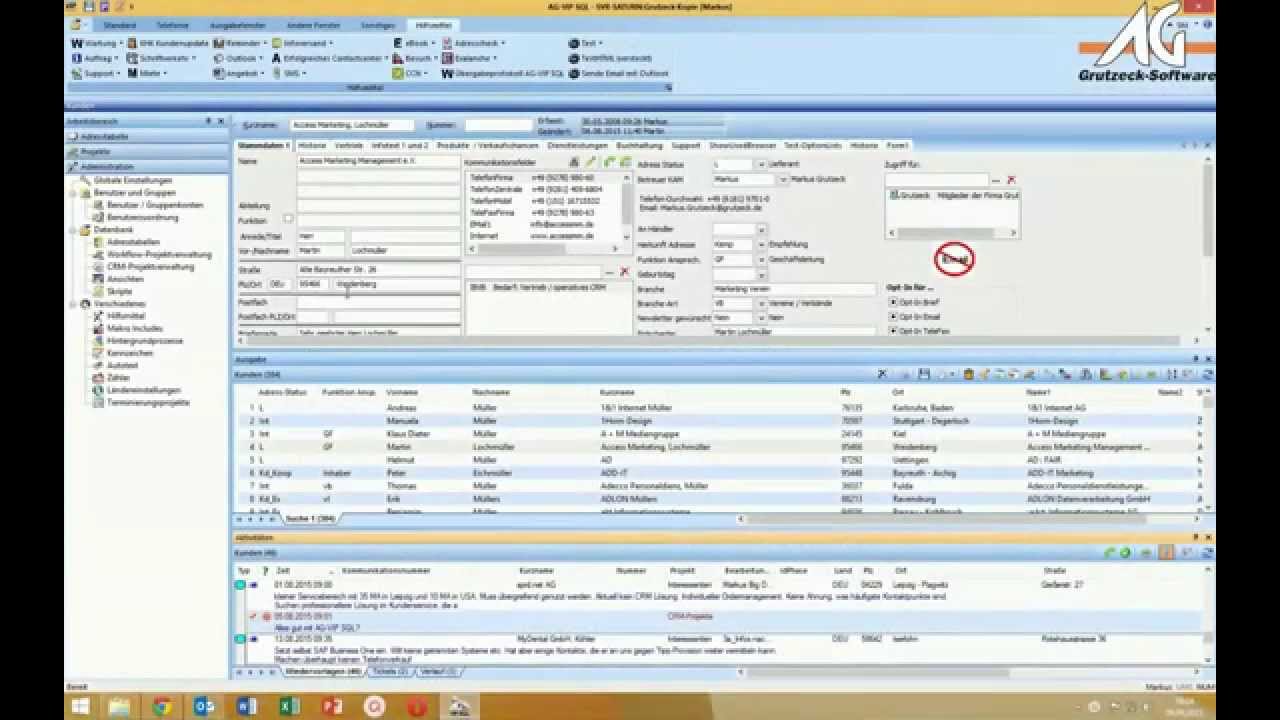Toggle the Opt-In Email checkbox
Image resolution: width=1280 pixels, height=720 pixels.
click(893, 317)
